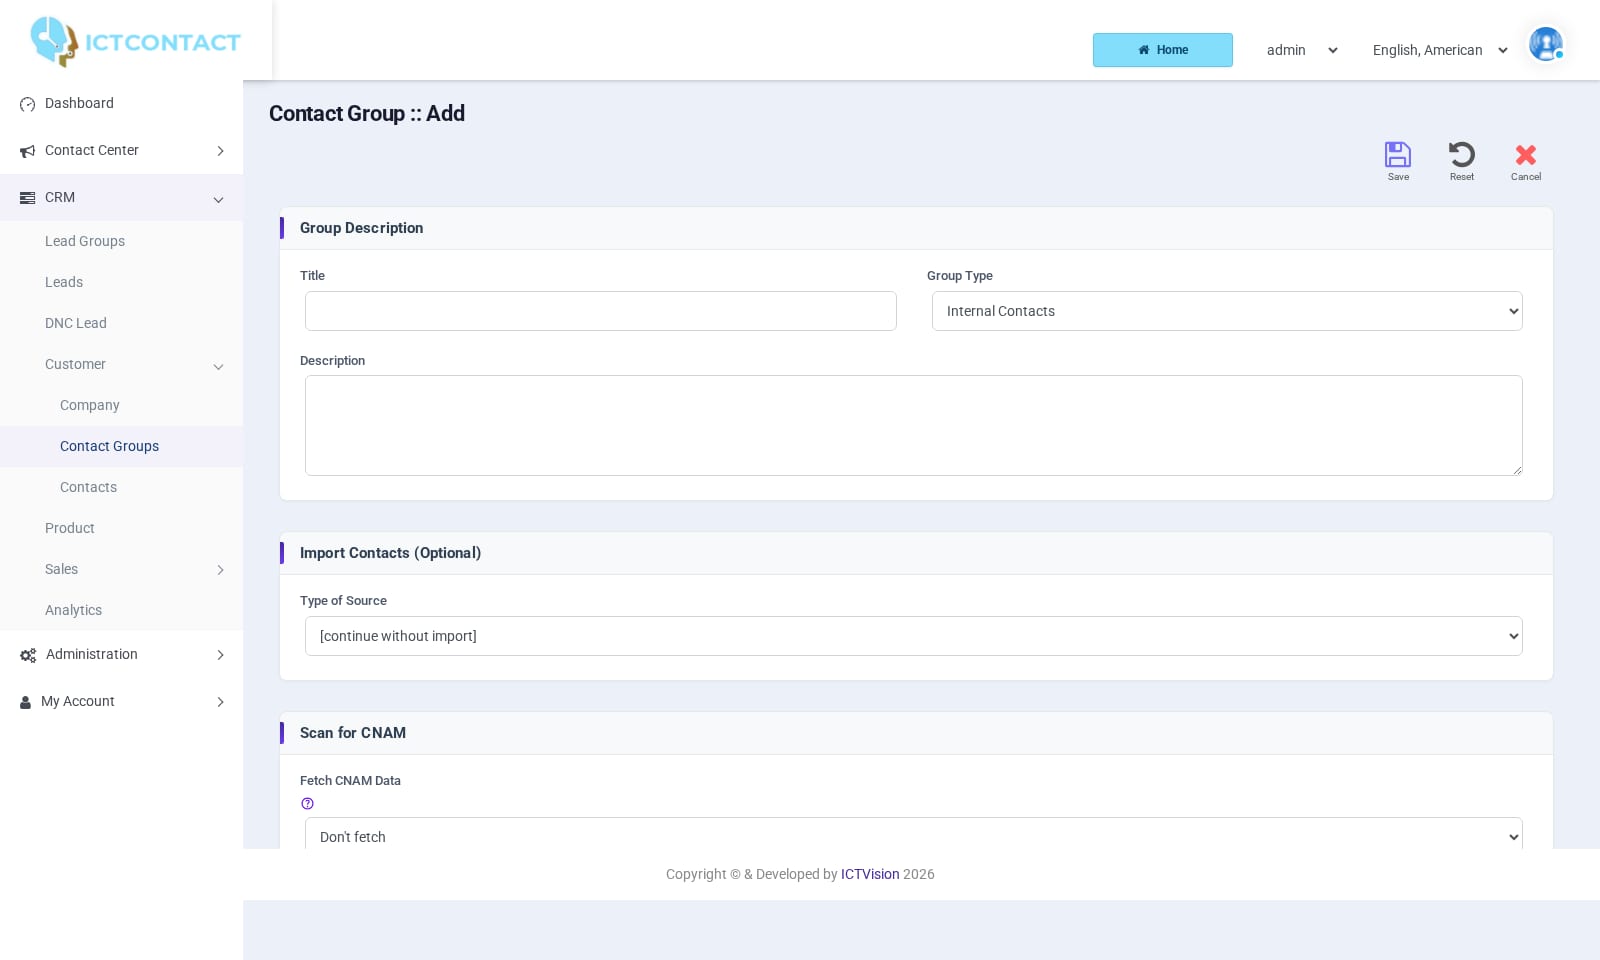The image size is (1600, 960).
Task: Click the Administration gears icon
Action: (x=28, y=655)
